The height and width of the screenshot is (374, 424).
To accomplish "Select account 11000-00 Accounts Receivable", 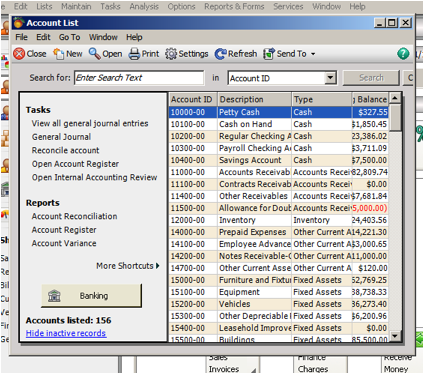I will 278,172.
